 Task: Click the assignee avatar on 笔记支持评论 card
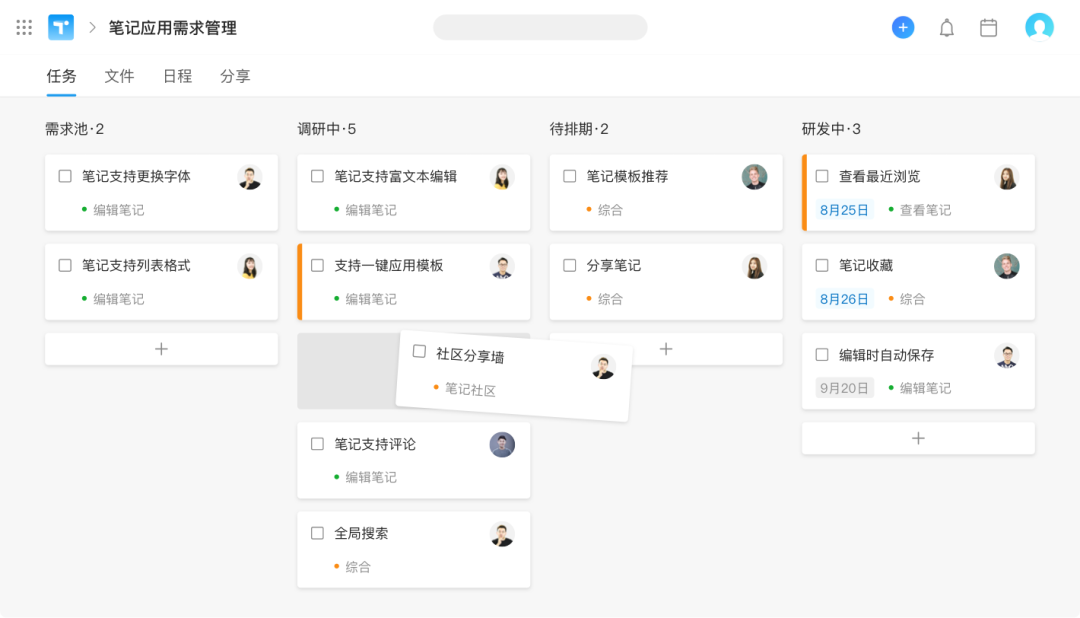click(501, 444)
